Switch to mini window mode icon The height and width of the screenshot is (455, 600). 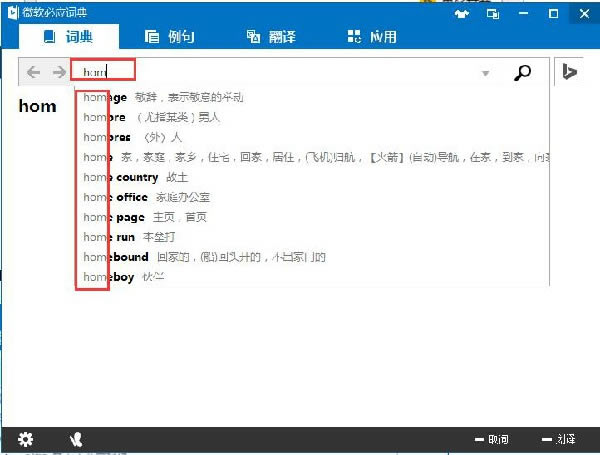click(492, 14)
